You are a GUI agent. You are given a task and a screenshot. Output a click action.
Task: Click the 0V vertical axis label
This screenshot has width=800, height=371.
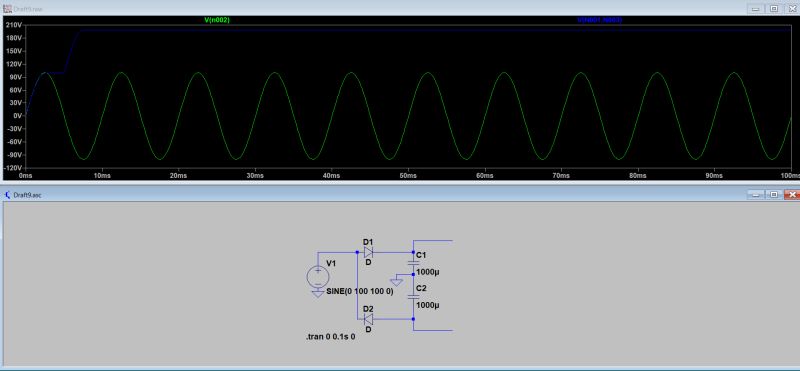pyautogui.click(x=16, y=116)
